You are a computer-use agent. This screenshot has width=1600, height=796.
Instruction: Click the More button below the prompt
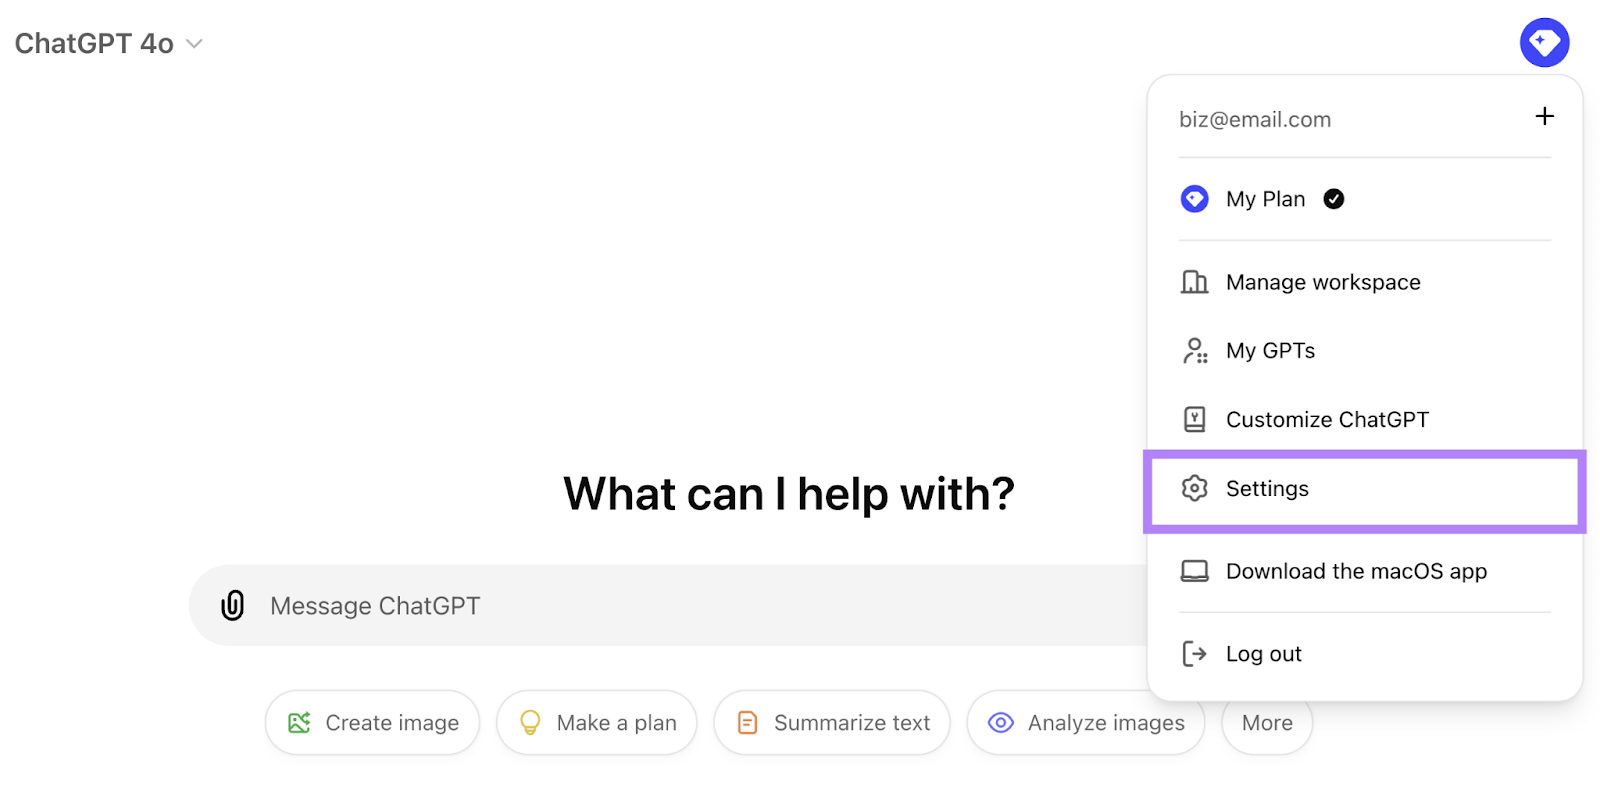click(1266, 722)
